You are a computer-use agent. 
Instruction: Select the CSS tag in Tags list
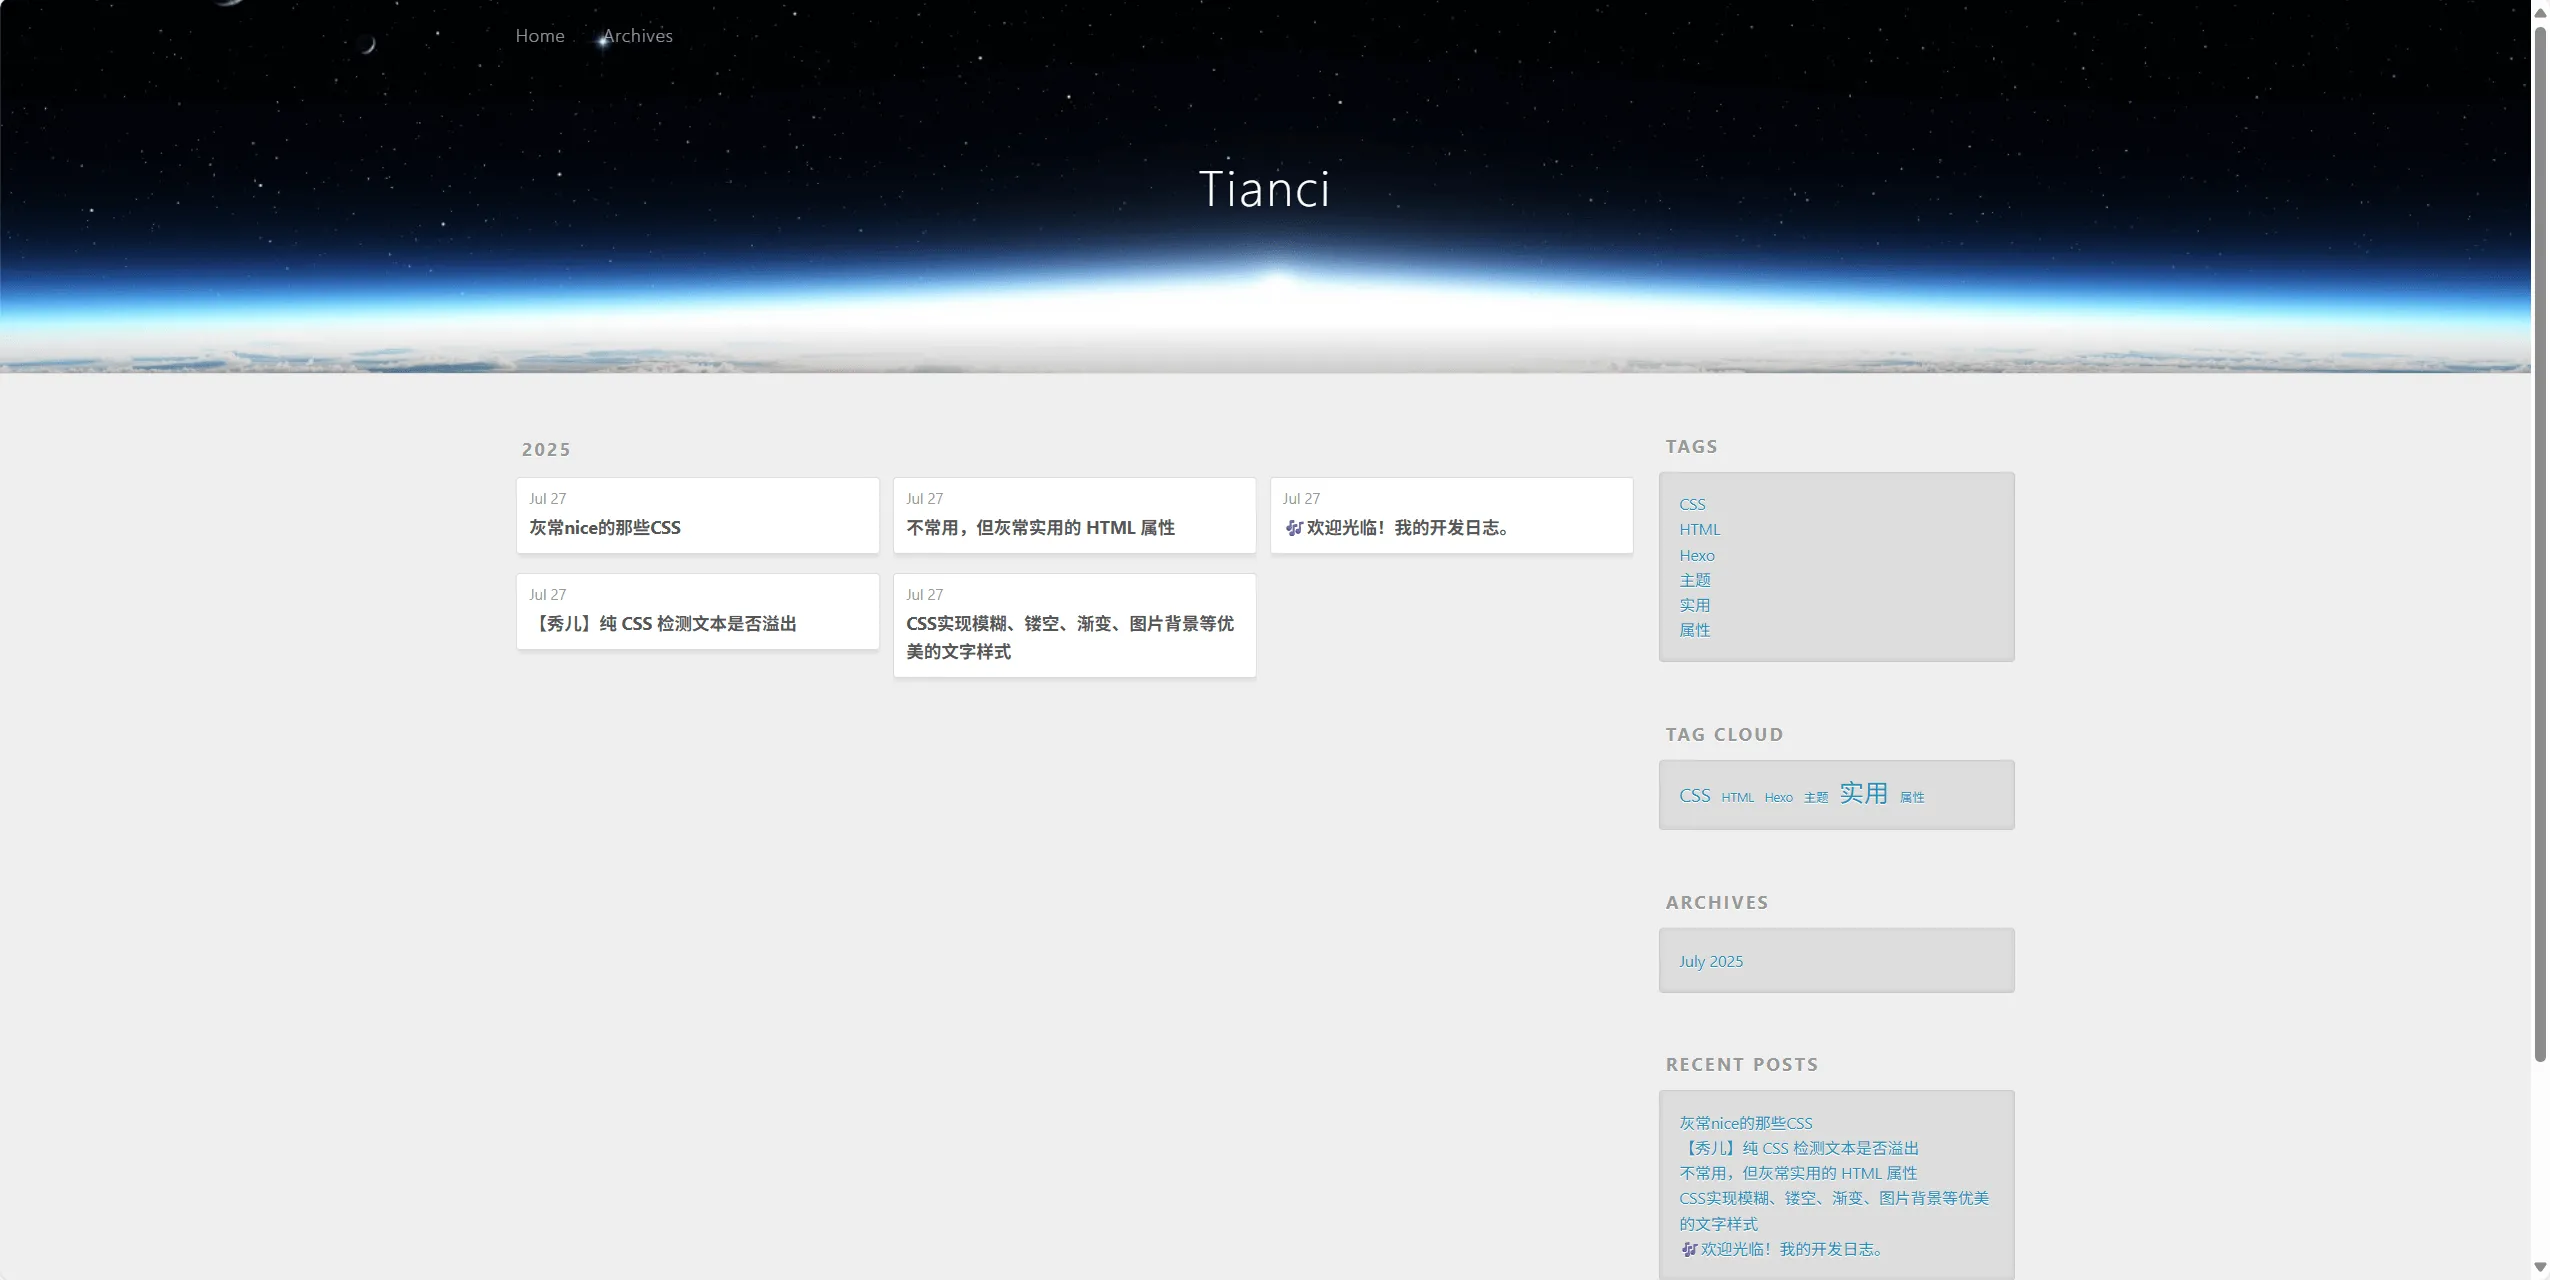coord(1692,504)
